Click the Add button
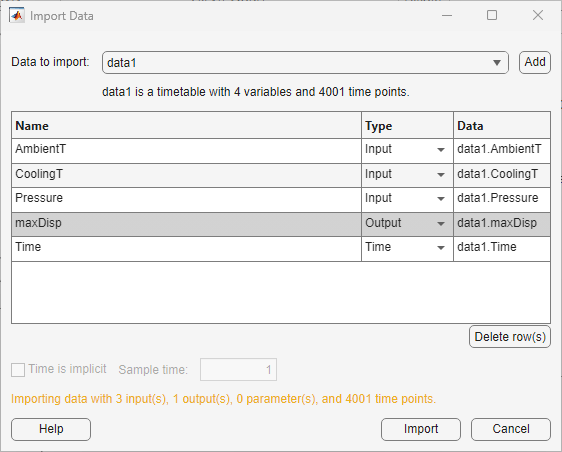Image resolution: width=562 pixels, height=452 pixels. pos(535,62)
